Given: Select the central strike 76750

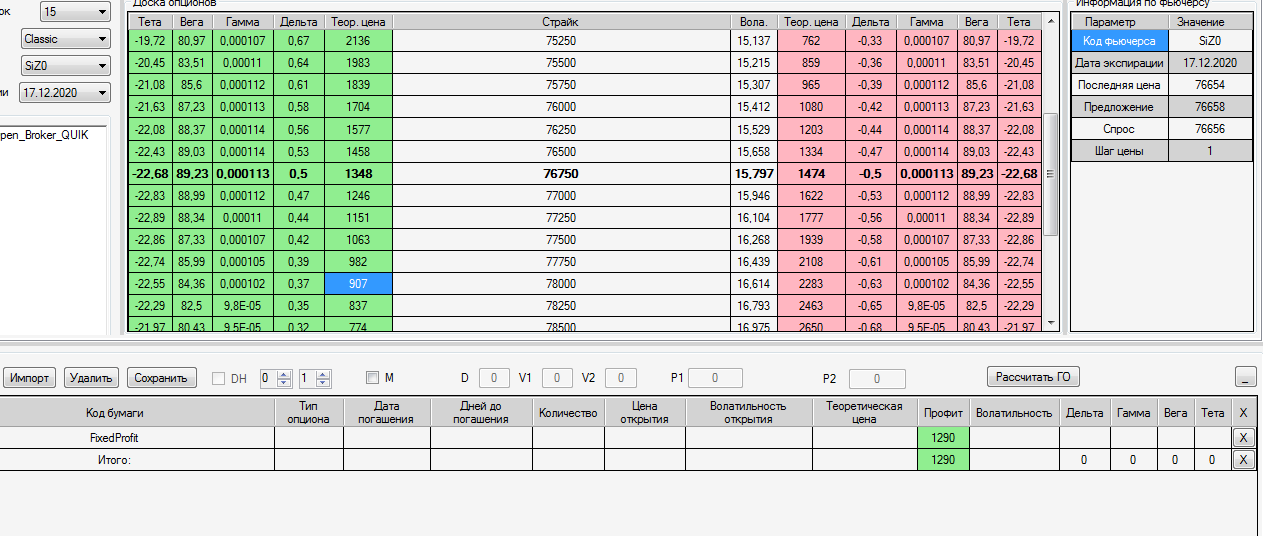Looking at the screenshot, I should tap(560, 173).
